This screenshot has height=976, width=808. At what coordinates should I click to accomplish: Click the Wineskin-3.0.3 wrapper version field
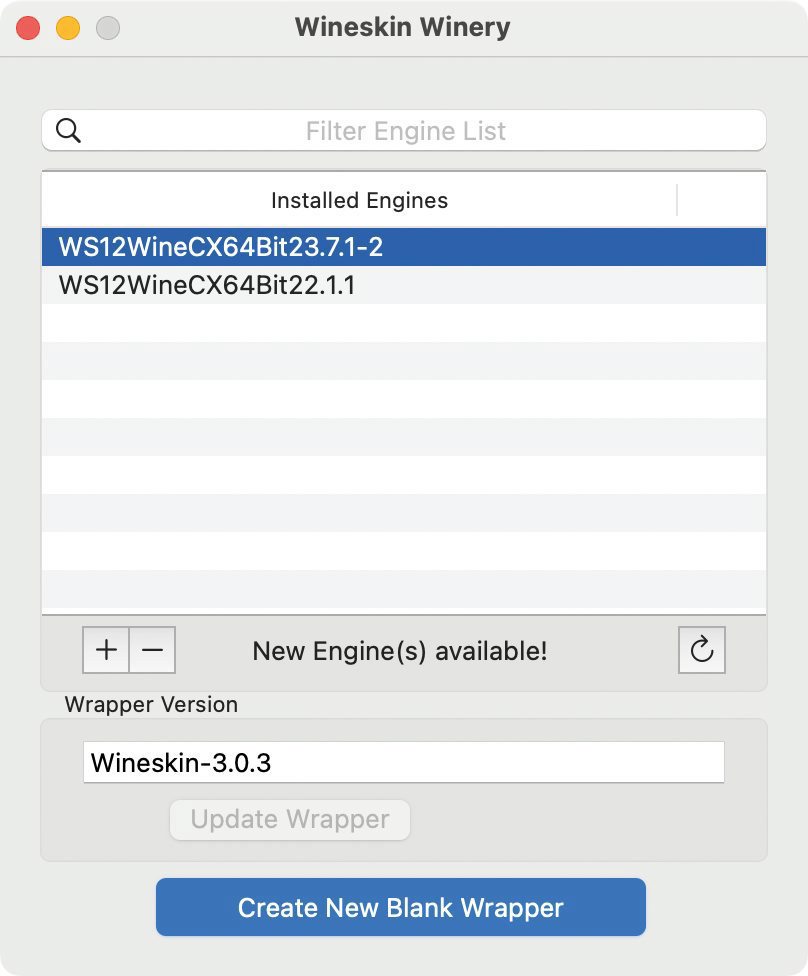tap(404, 762)
